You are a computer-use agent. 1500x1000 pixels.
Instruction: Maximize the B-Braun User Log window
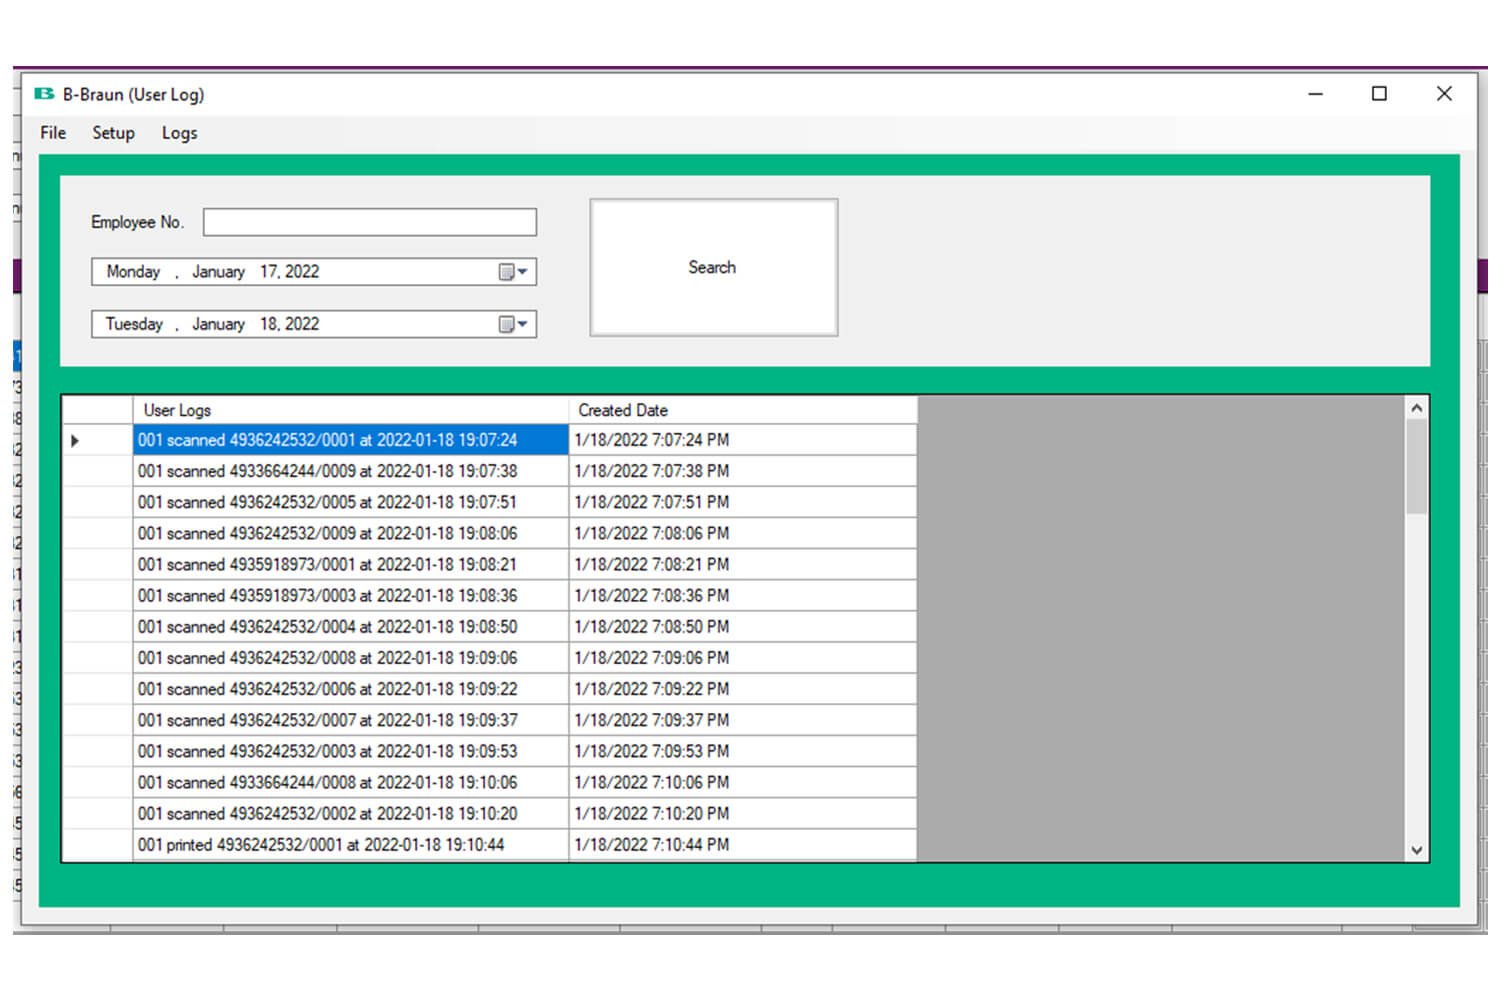1379,94
